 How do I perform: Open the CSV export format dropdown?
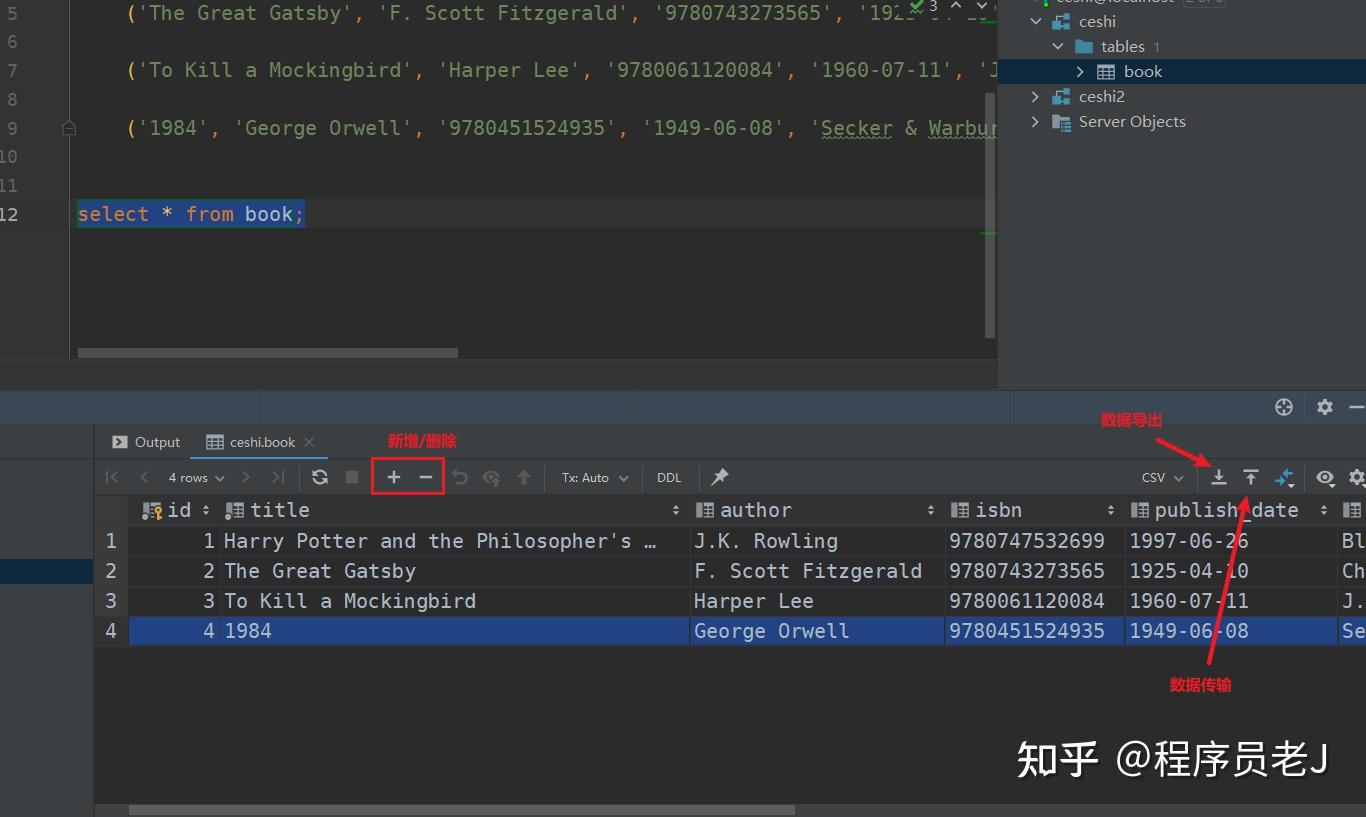1160,477
